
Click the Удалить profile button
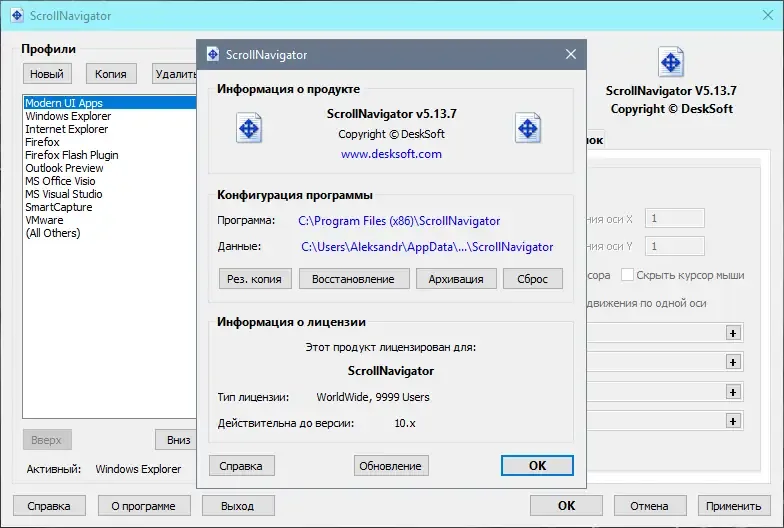[174, 74]
